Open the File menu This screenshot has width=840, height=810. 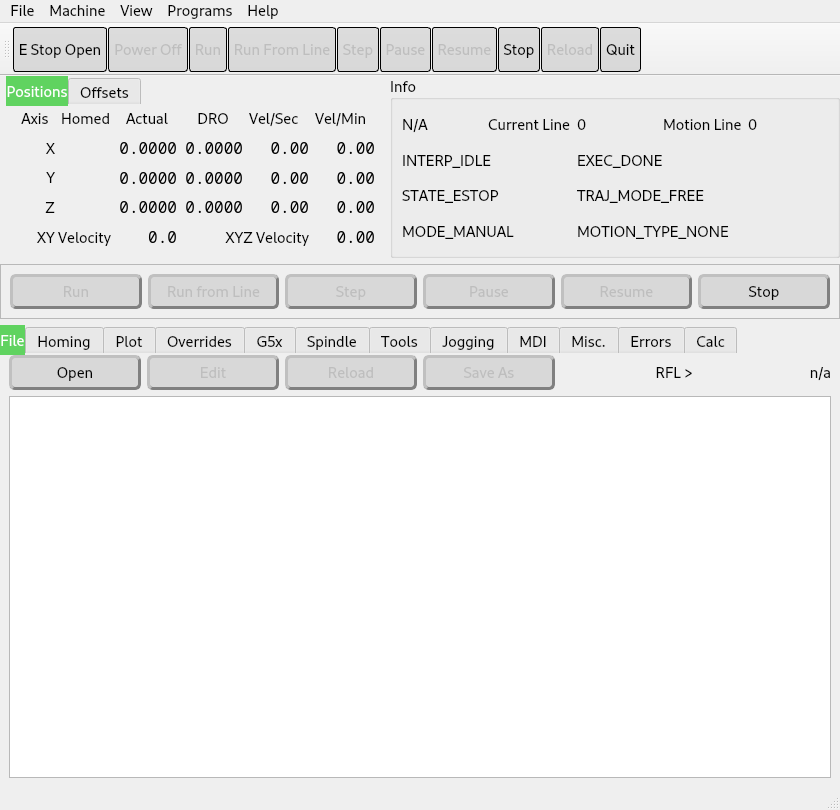click(22, 11)
